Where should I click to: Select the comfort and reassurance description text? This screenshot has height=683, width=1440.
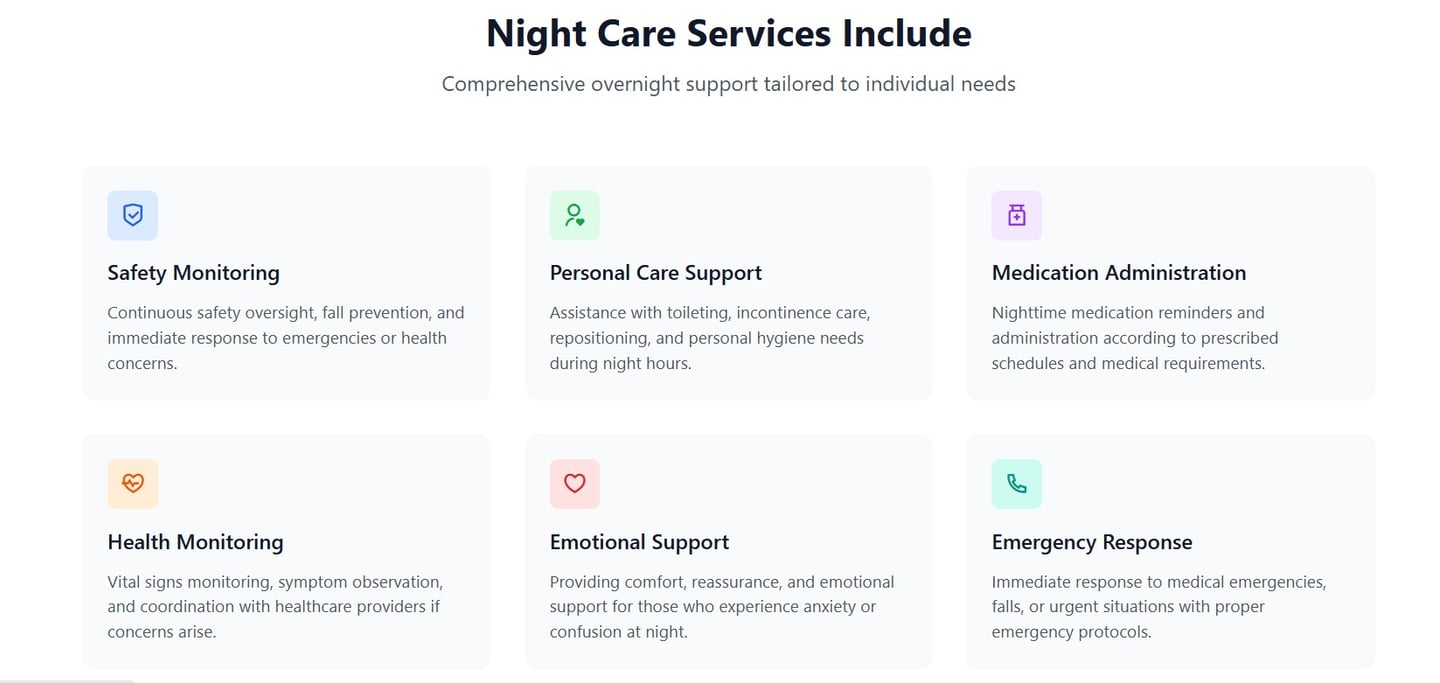tap(721, 606)
